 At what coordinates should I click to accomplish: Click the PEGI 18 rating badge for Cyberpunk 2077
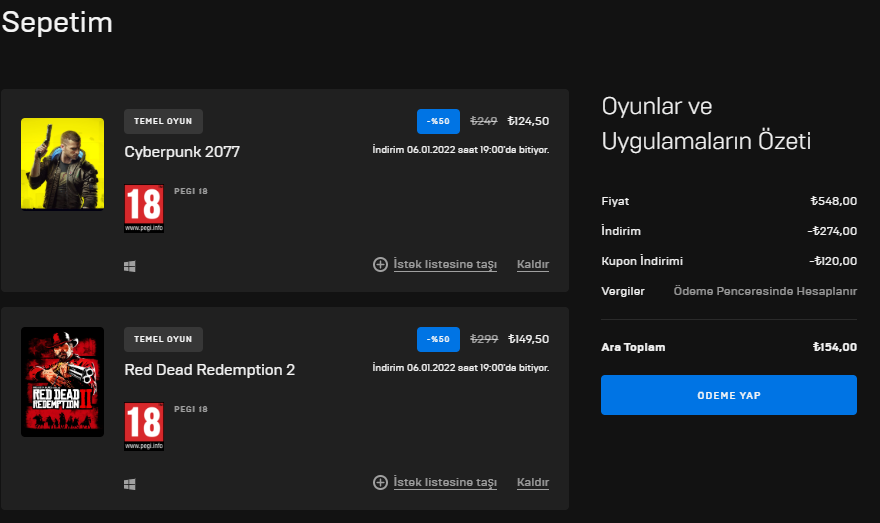click(144, 208)
